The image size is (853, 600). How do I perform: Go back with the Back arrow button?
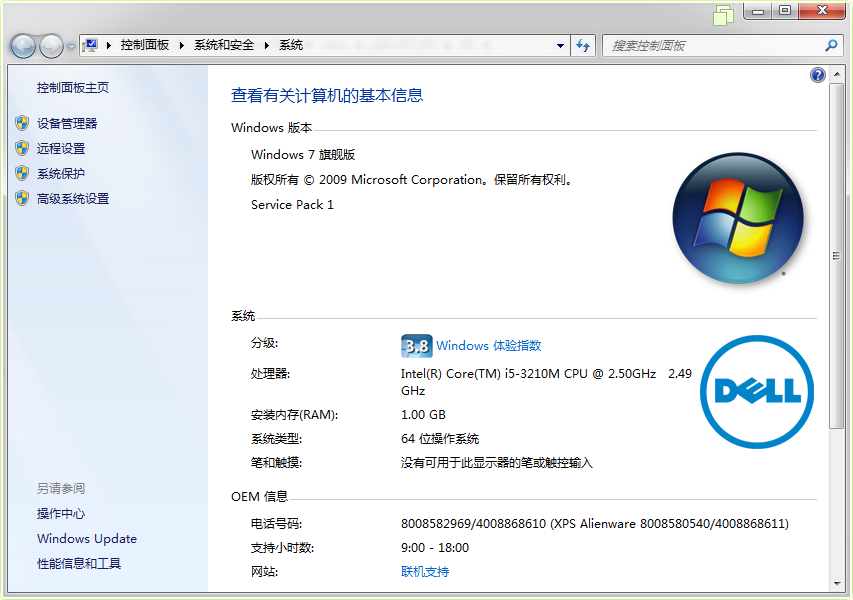tap(23, 46)
